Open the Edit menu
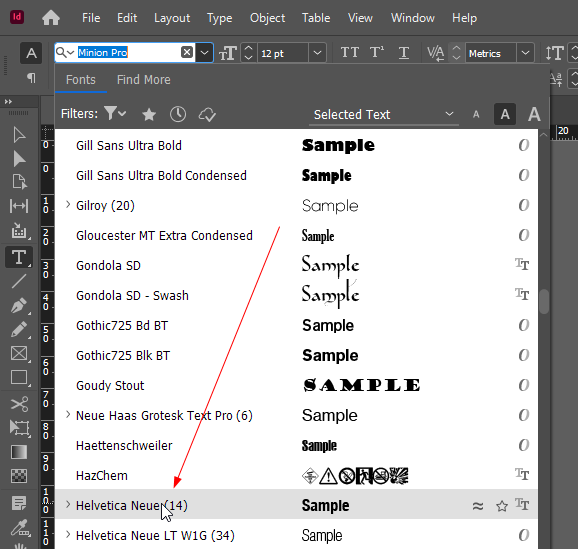578x549 pixels. [x=127, y=18]
